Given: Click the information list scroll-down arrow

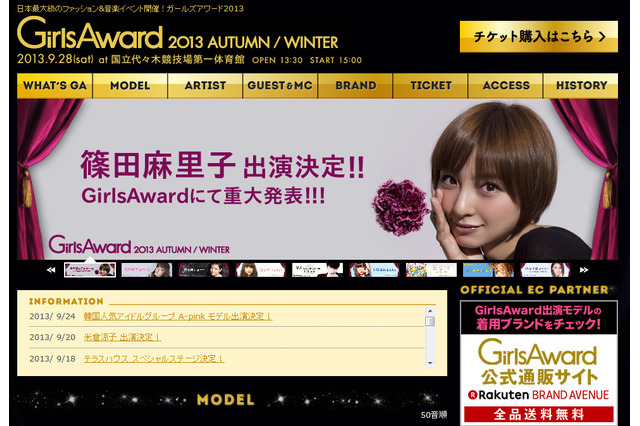Looking at the screenshot, I should point(430,363).
